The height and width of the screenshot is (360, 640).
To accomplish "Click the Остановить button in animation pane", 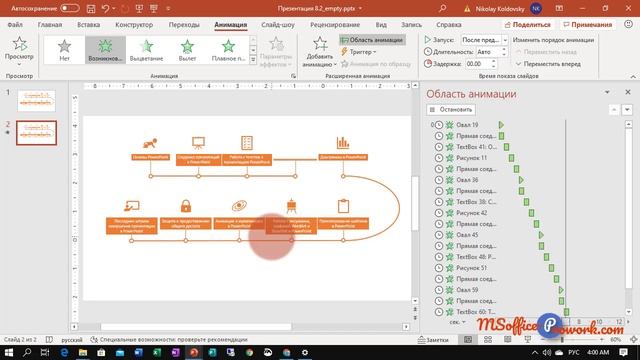I will (451, 109).
